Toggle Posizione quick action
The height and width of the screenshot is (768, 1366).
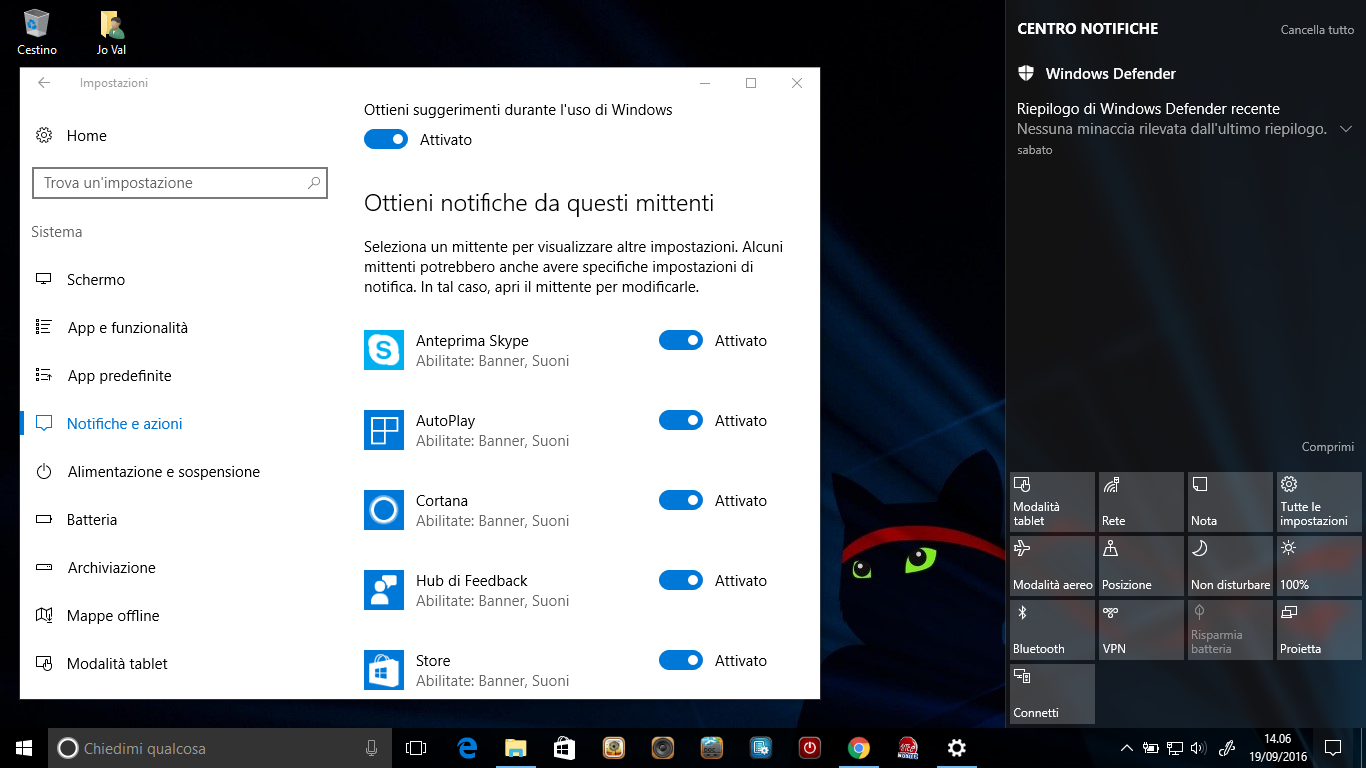pyautogui.click(x=1141, y=566)
